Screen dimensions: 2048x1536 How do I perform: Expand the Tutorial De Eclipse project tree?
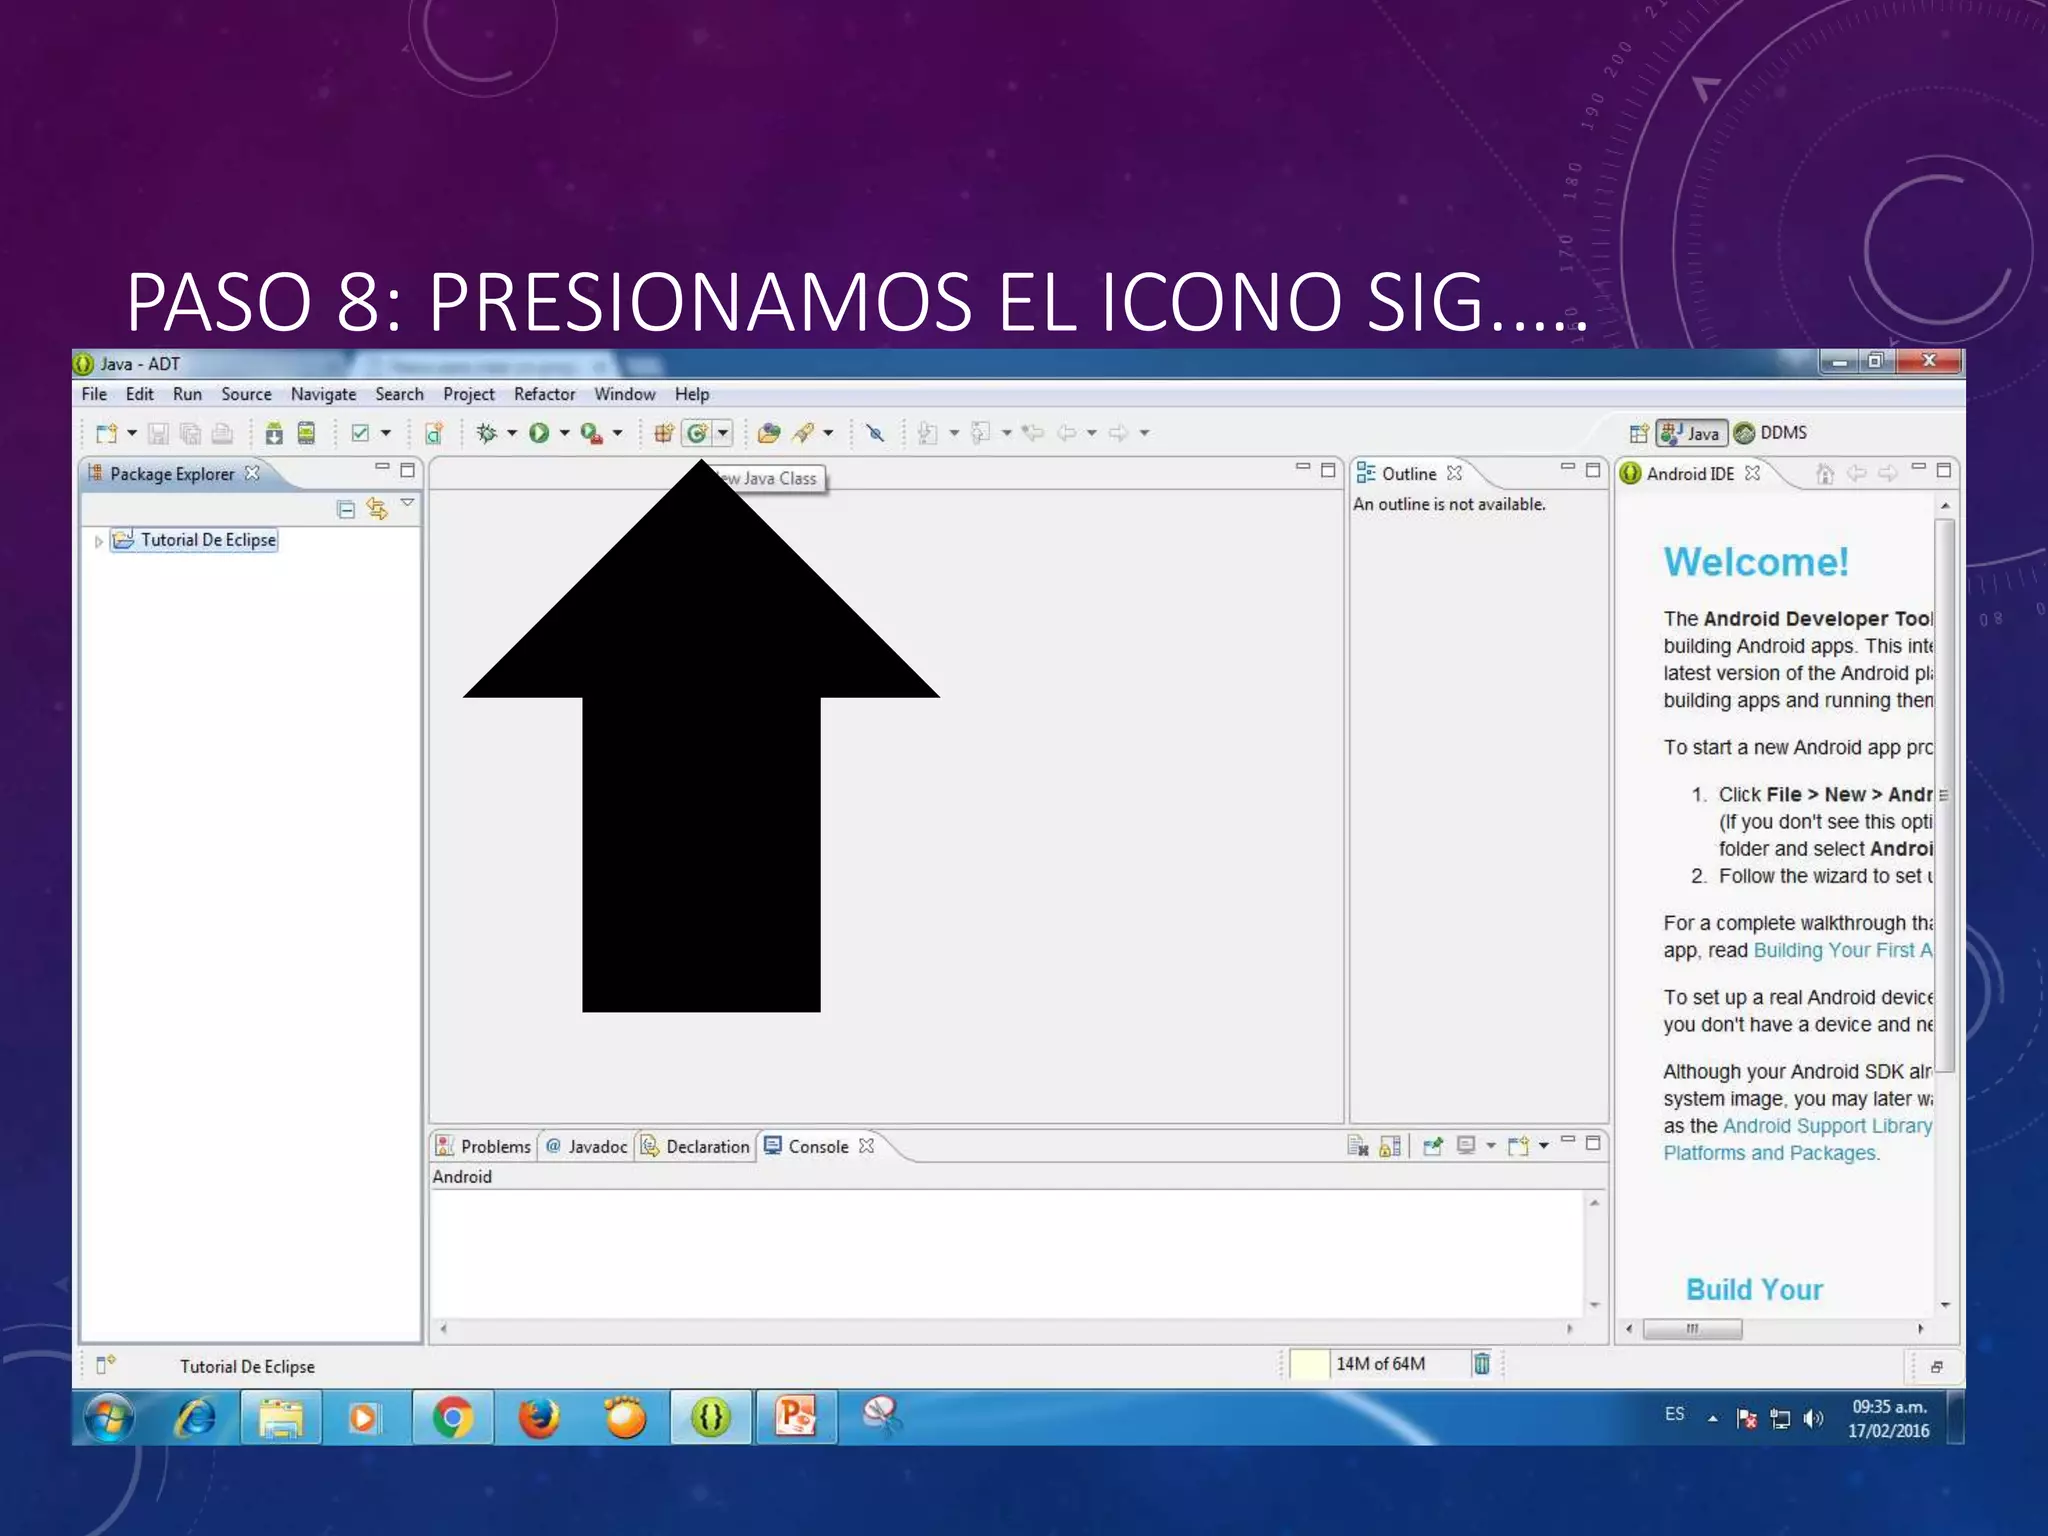(x=98, y=541)
